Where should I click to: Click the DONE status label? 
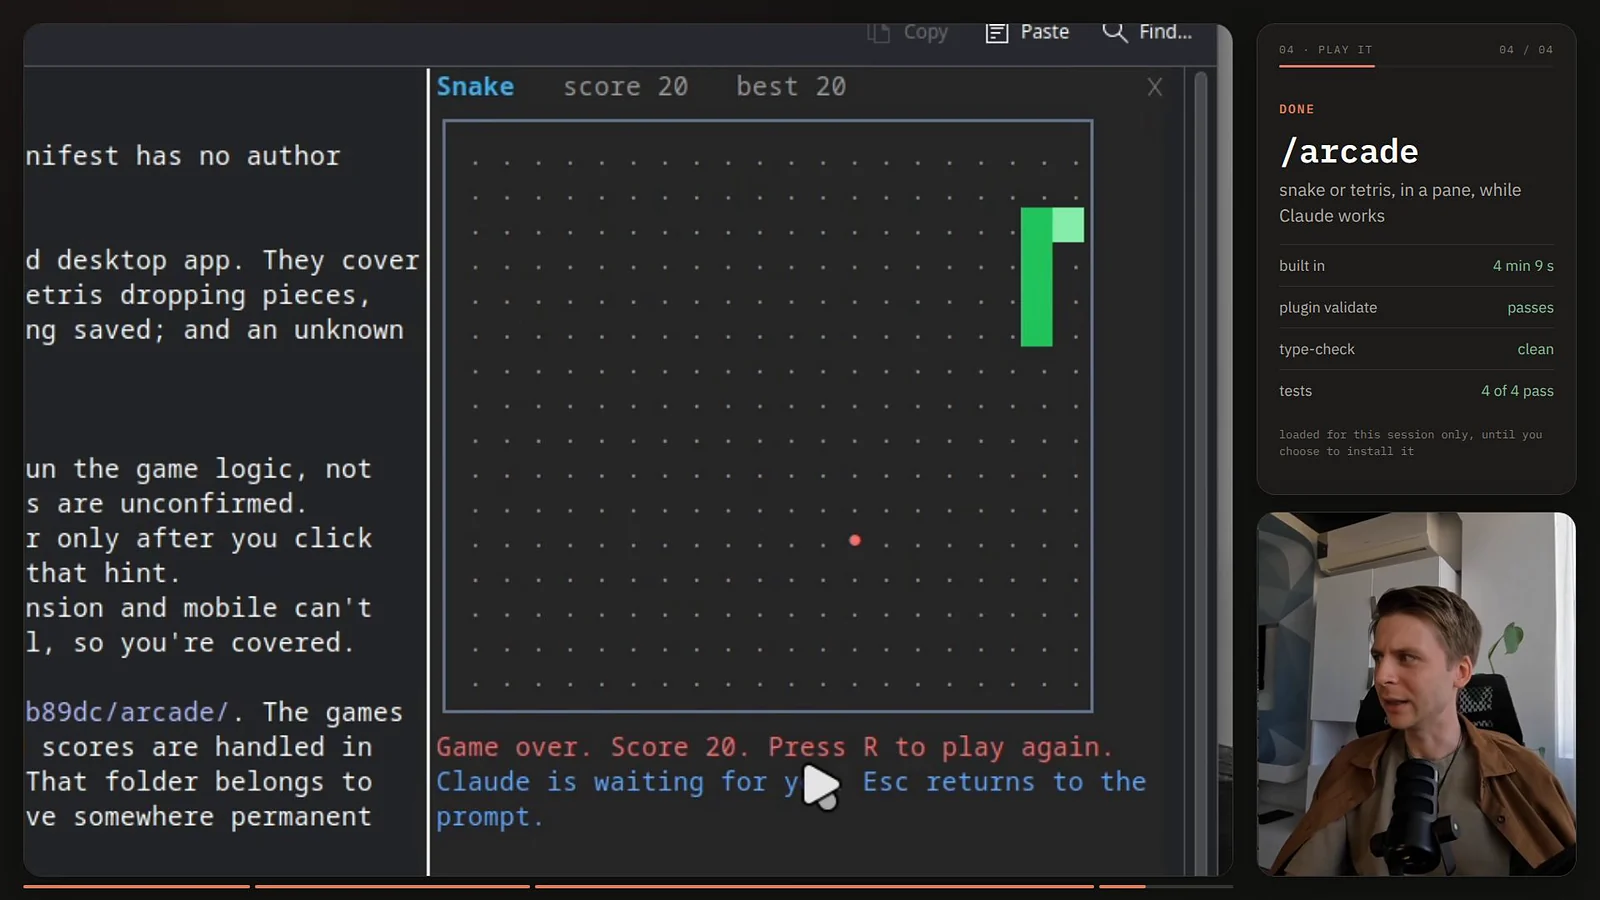[1297, 109]
